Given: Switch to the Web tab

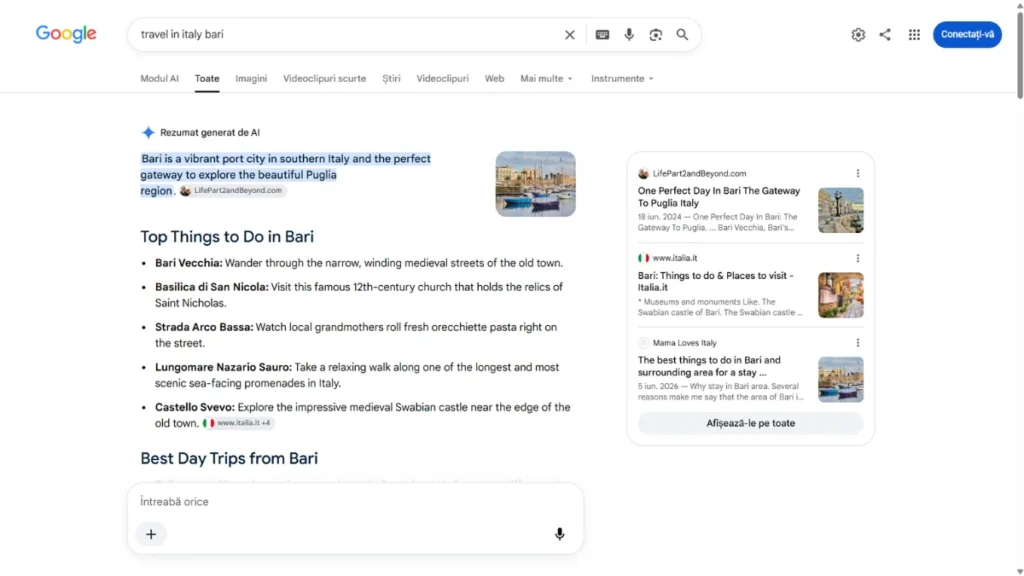Looking at the screenshot, I should [494, 78].
